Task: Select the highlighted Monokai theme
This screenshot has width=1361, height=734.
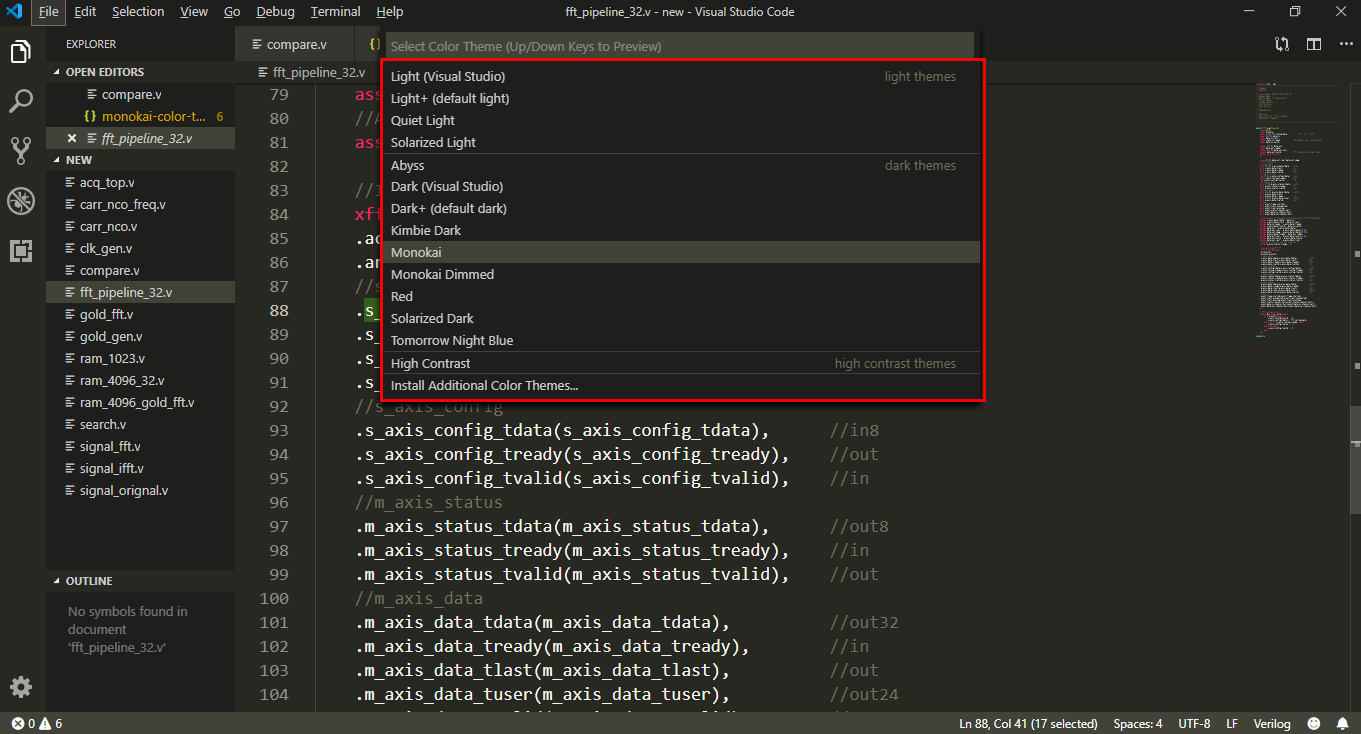Action: 680,252
